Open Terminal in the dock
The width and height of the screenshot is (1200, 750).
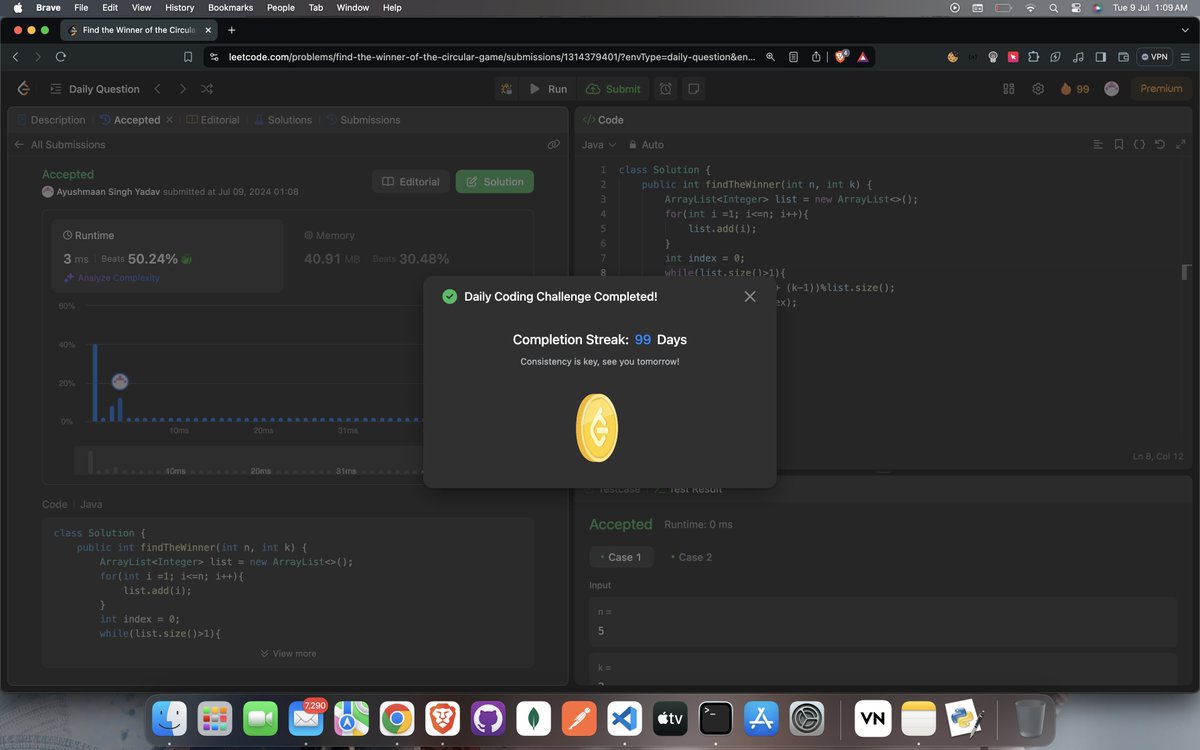716,718
